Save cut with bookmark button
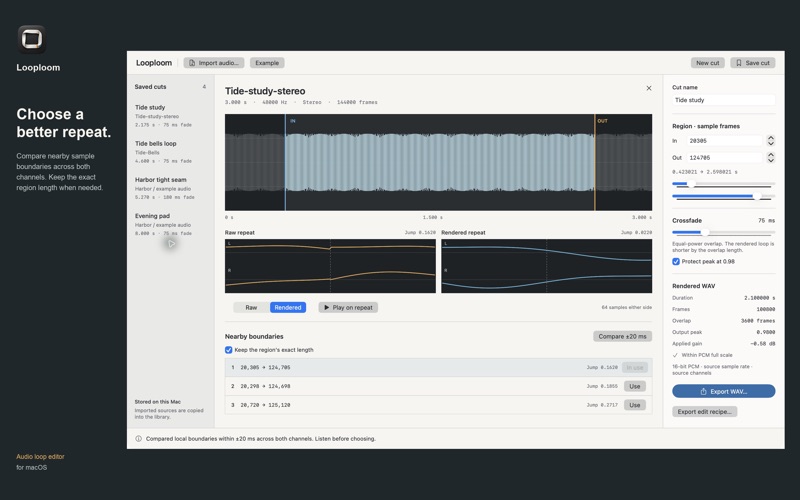This screenshot has height=500, width=800. [x=753, y=63]
